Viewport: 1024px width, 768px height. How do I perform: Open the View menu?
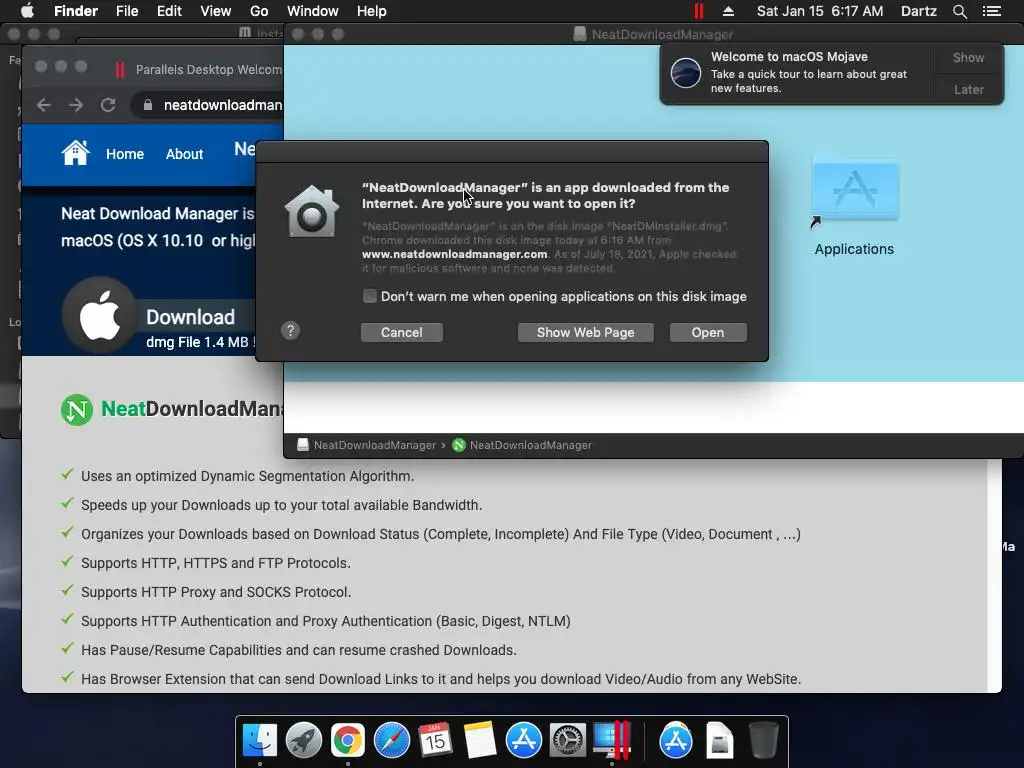[x=216, y=11]
